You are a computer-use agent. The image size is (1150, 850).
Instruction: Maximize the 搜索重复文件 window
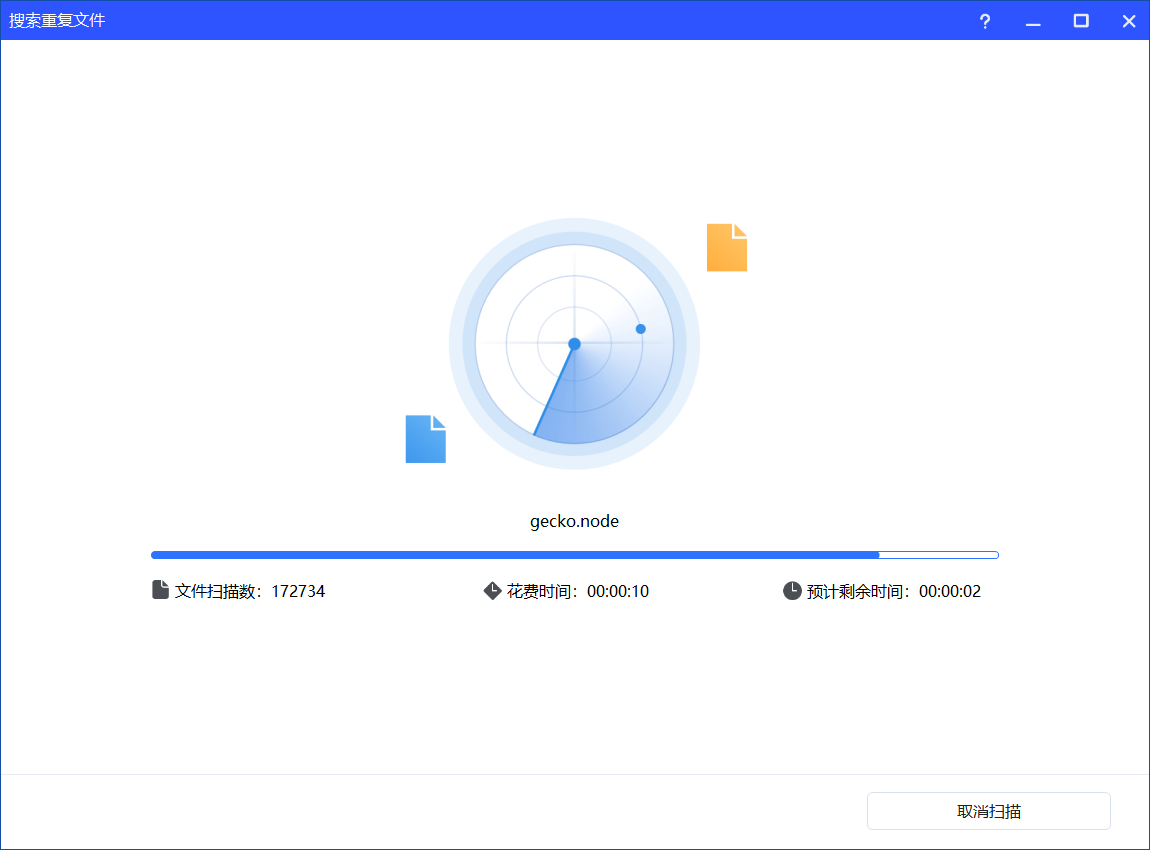pyautogui.click(x=1081, y=21)
